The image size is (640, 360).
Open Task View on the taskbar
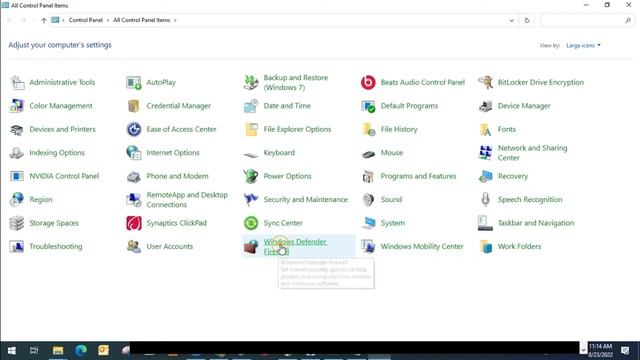tap(34, 351)
